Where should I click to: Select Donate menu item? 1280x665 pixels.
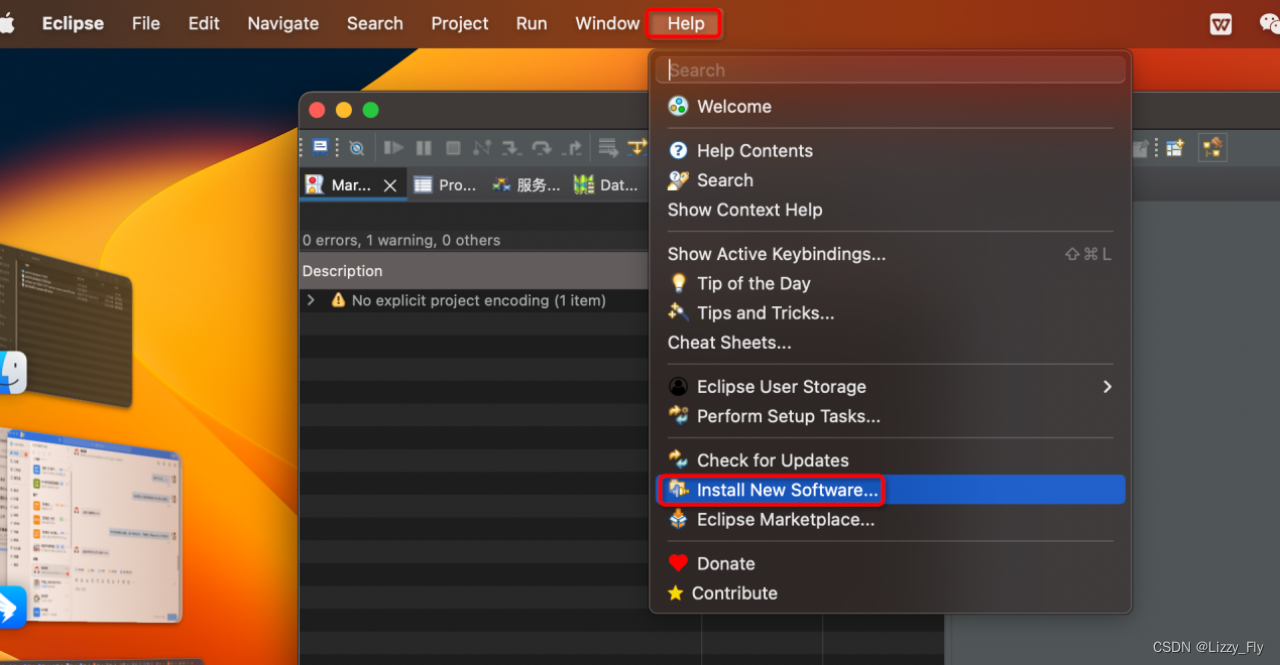pyautogui.click(x=890, y=563)
